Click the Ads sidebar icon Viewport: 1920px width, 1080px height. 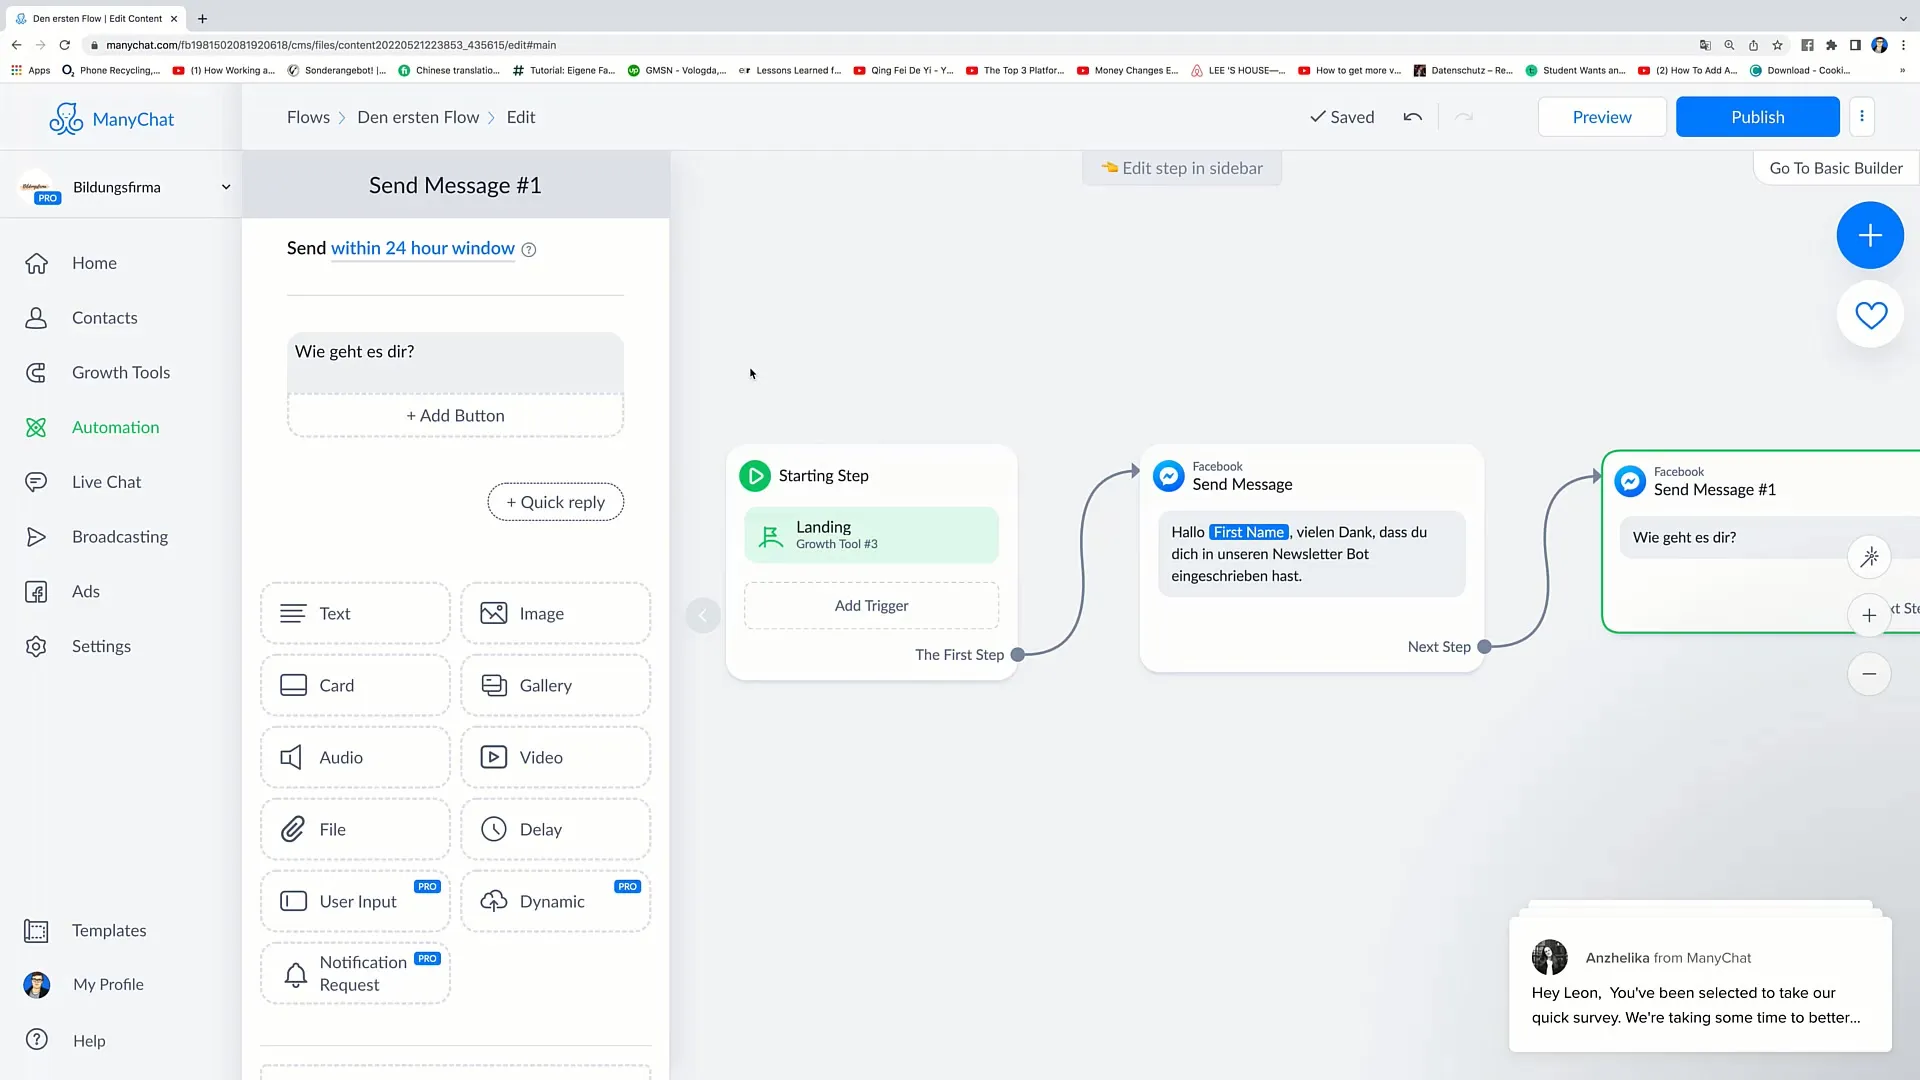pos(36,592)
